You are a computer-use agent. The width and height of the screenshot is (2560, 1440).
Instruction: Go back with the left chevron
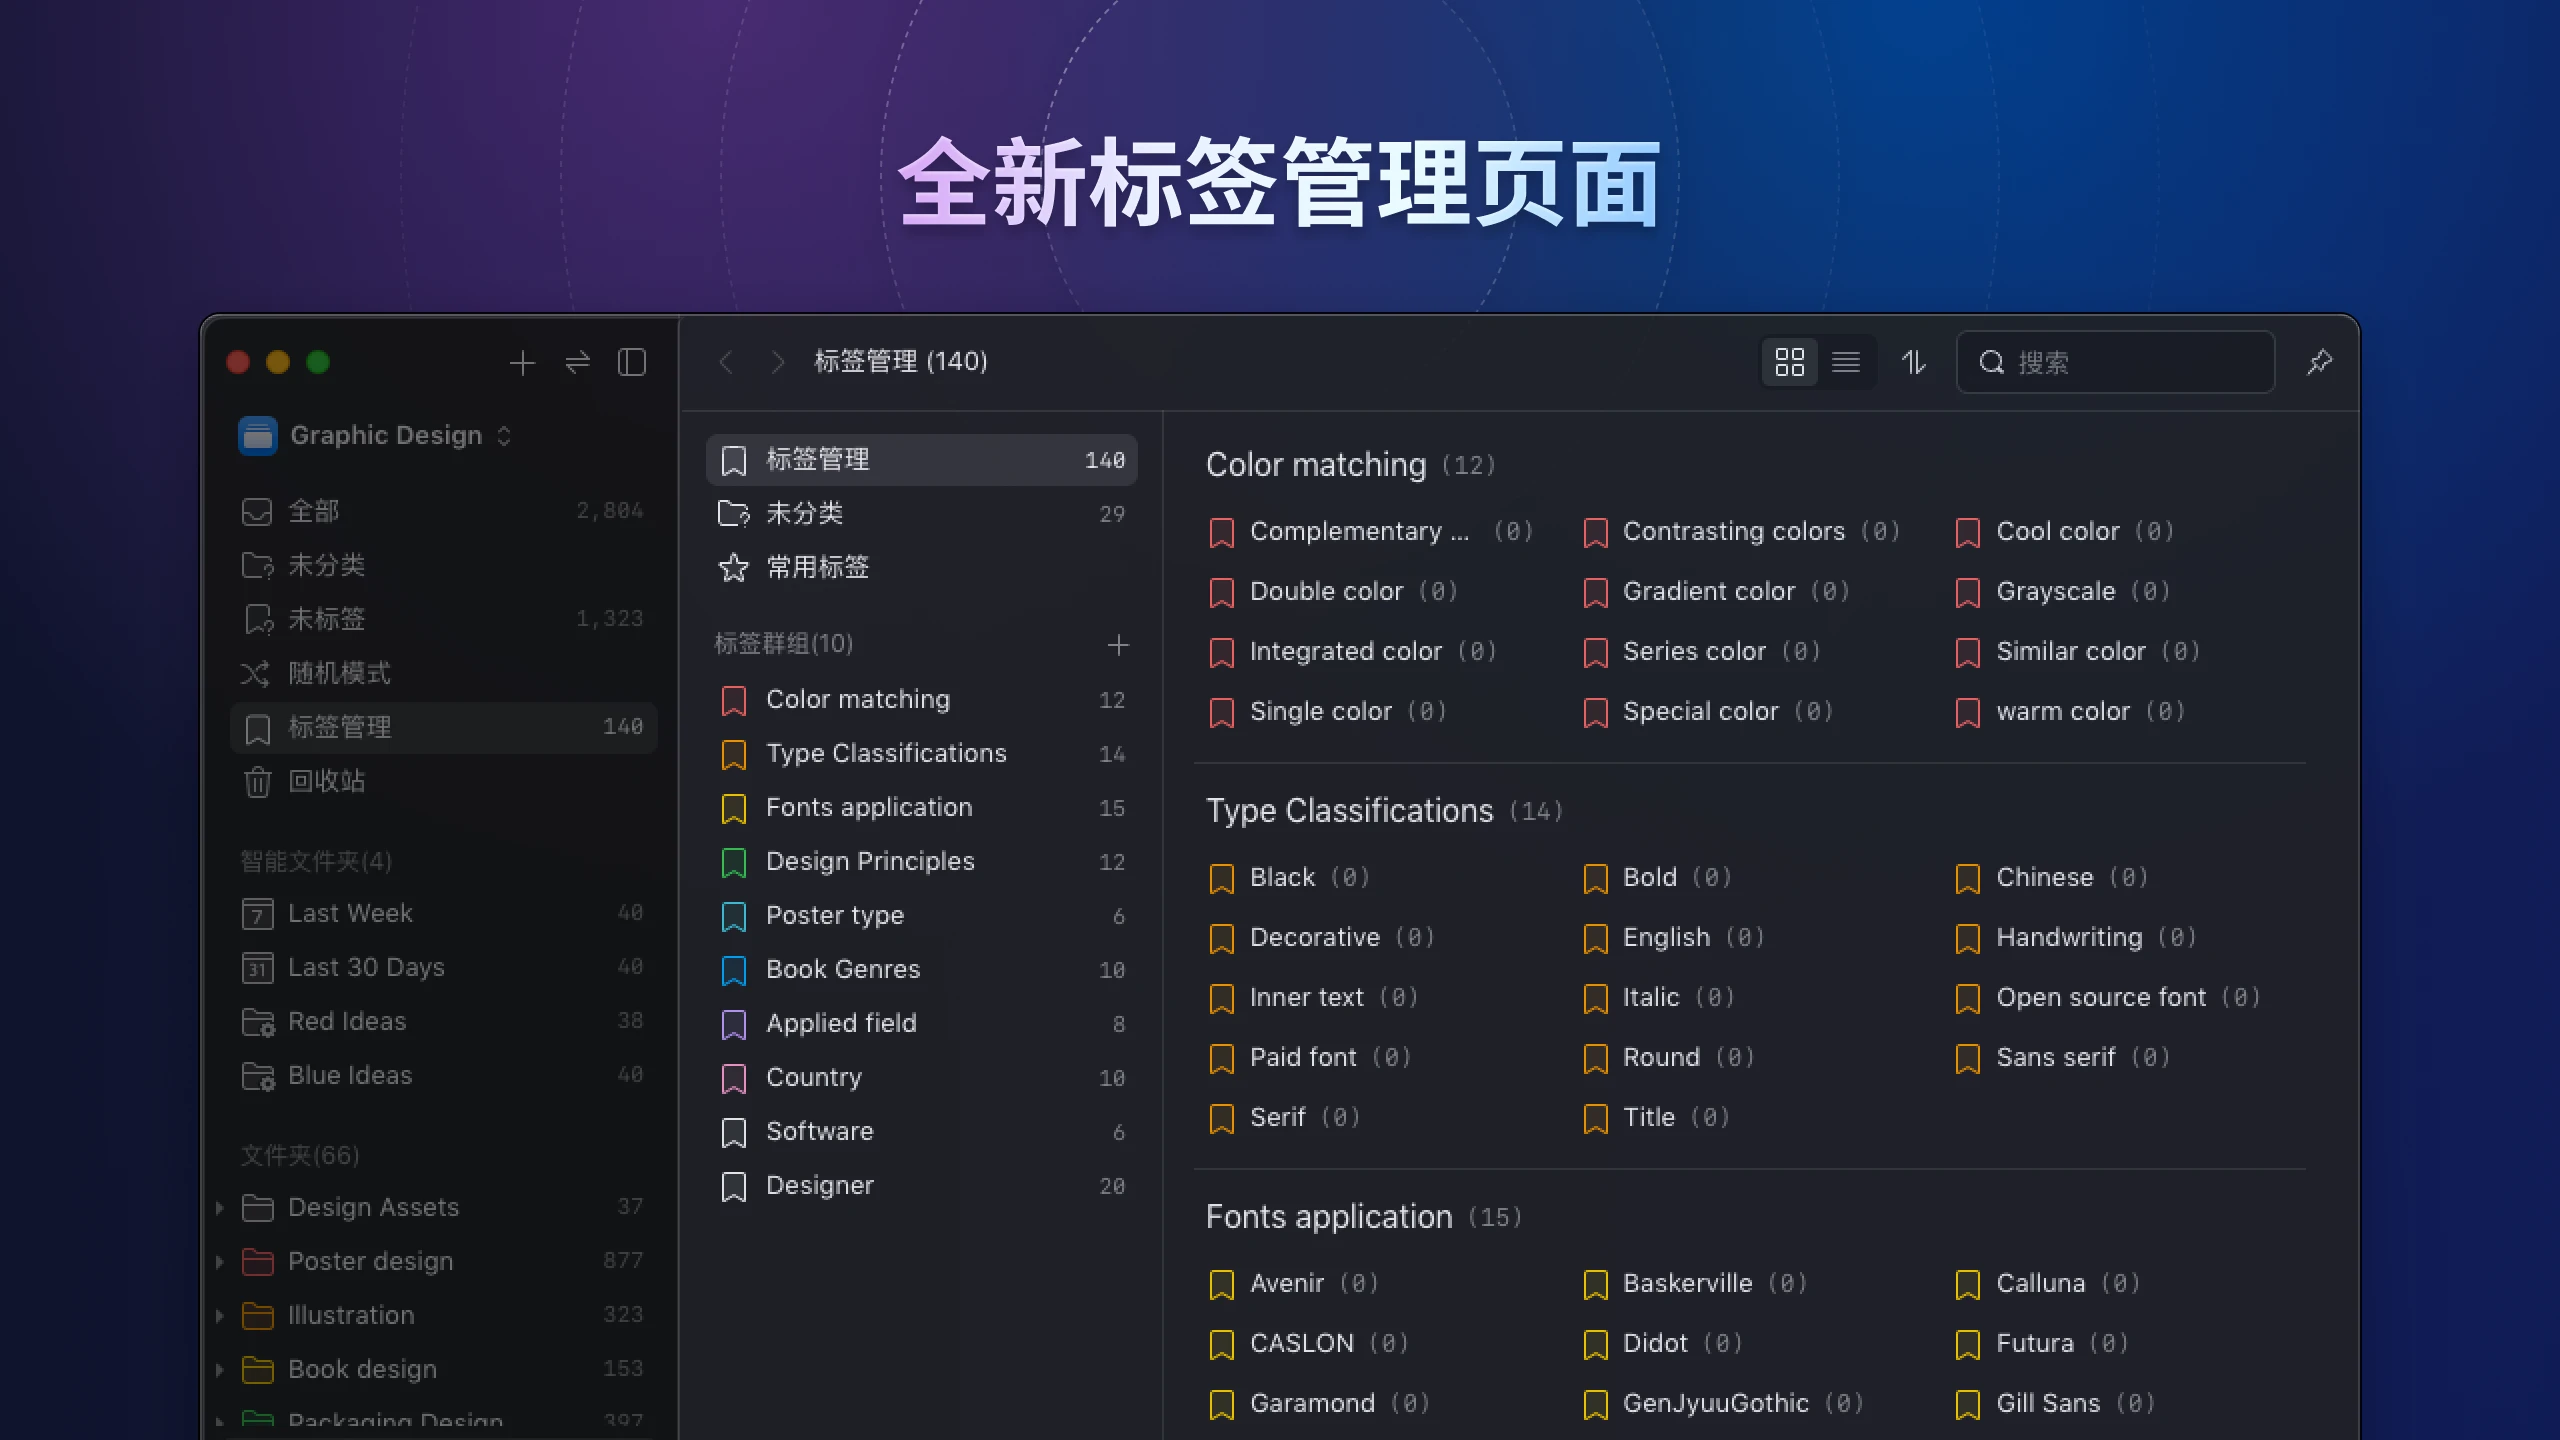pyautogui.click(x=726, y=362)
